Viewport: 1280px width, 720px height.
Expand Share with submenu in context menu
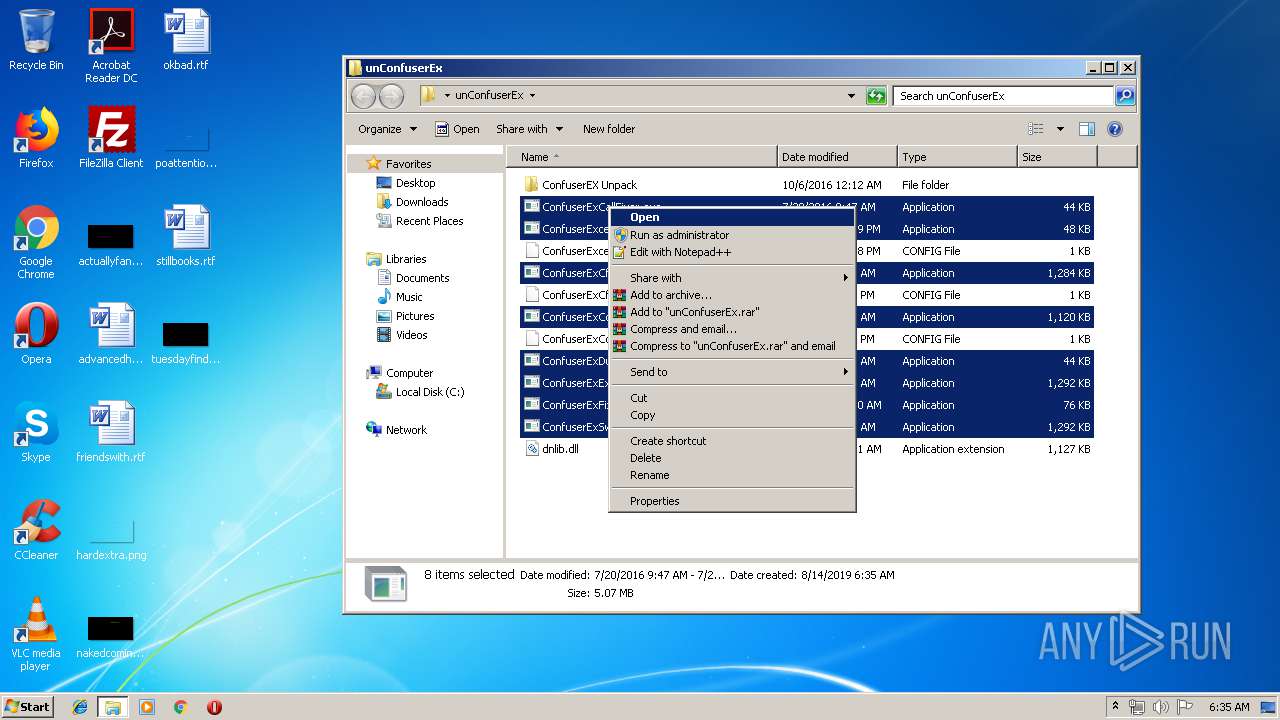pyautogui.click(x=732, y=278)
